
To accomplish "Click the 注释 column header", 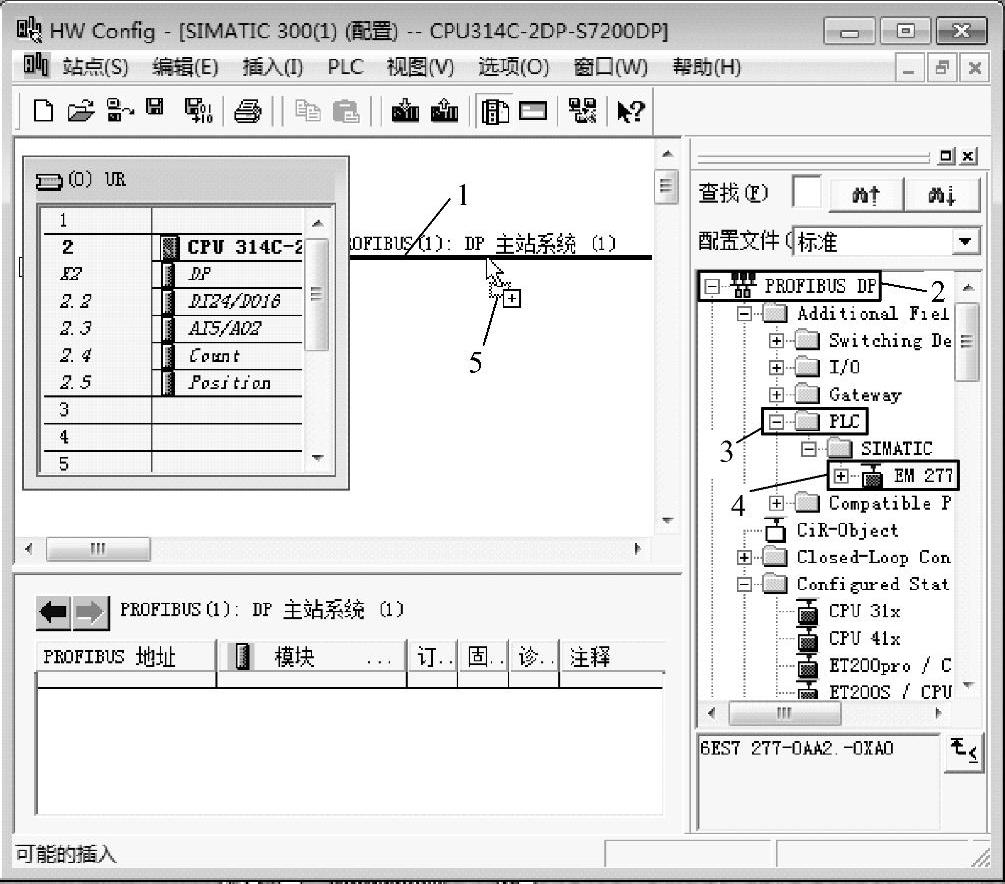I will pos(611,656).
